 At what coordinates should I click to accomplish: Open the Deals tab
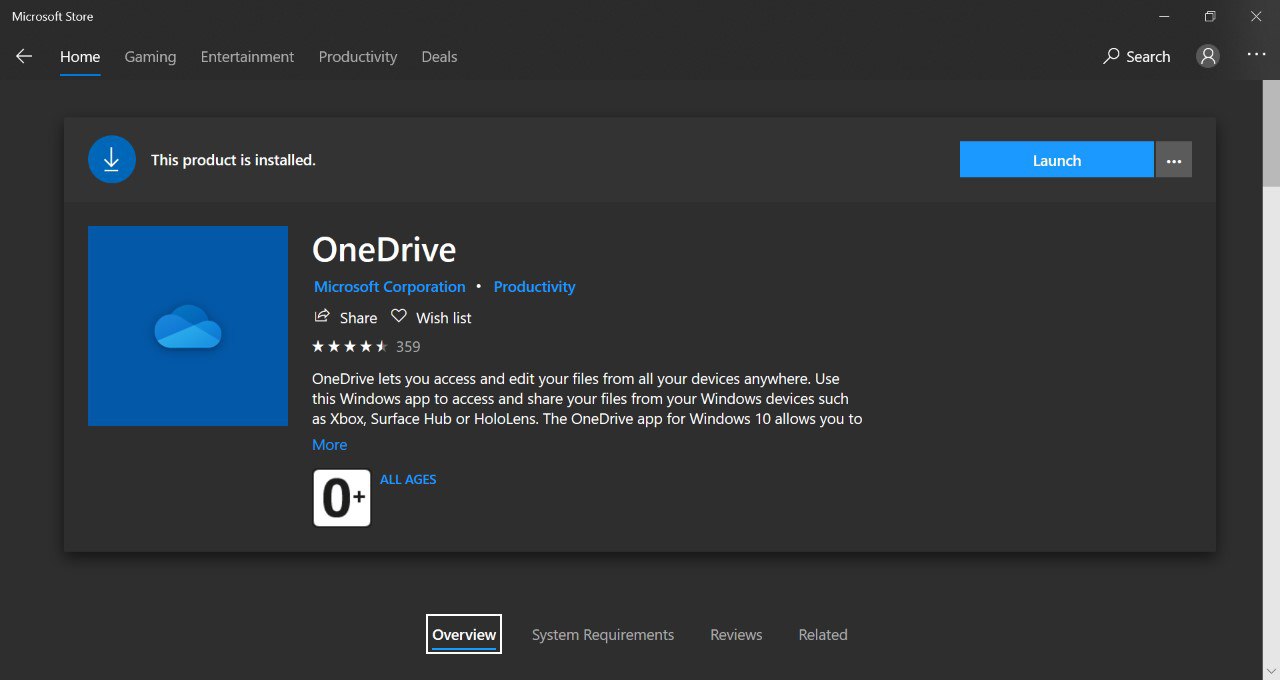click(x=439, y=57)
